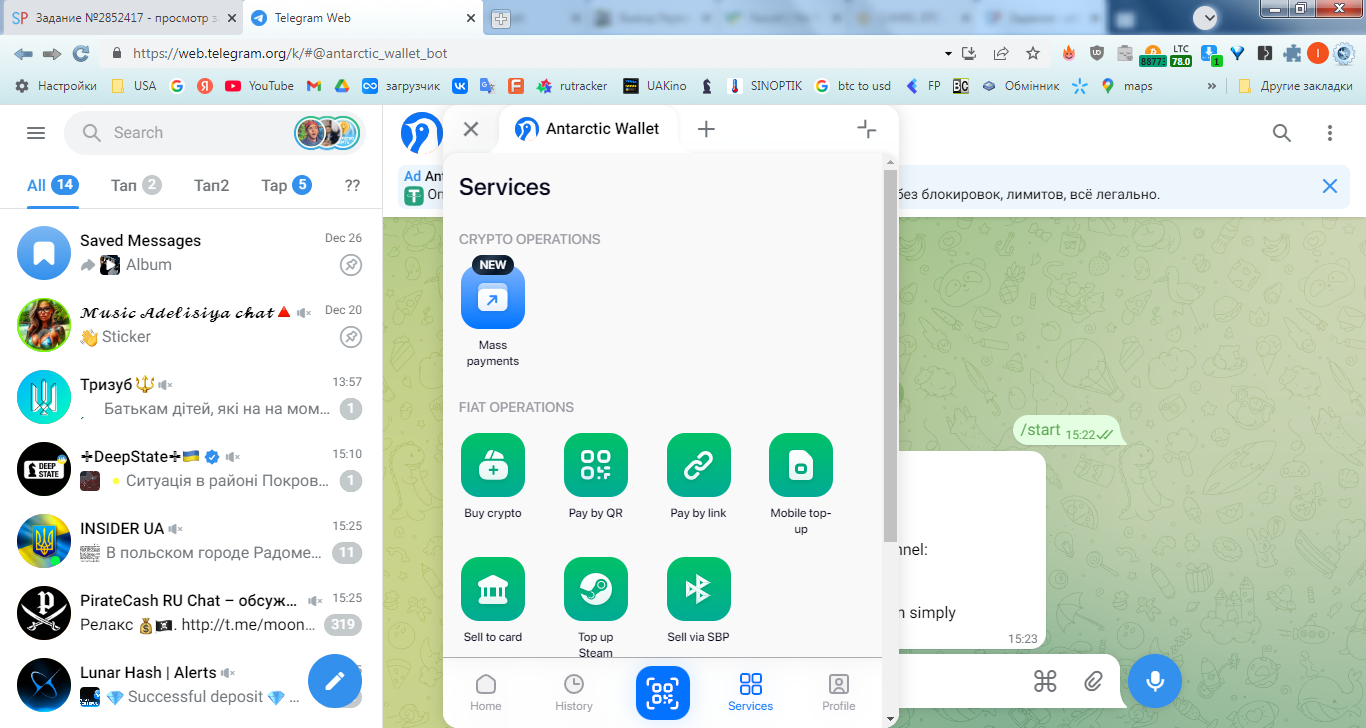
Task: Go forward in browser history
Action: [x=52, y=53]
